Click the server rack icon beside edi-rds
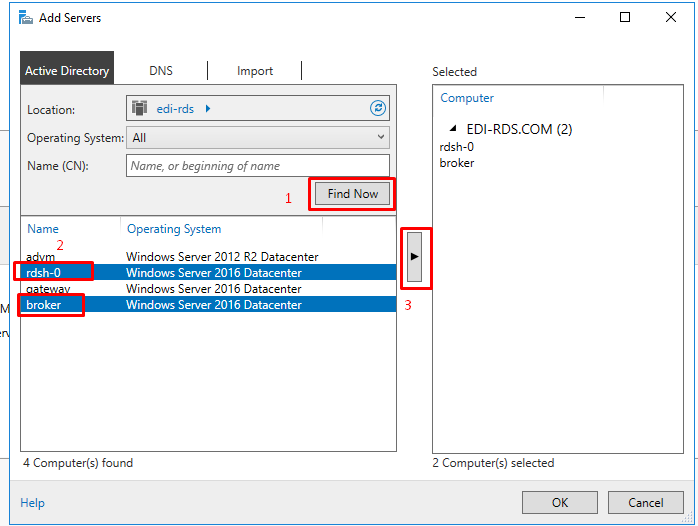 (139, 108)
